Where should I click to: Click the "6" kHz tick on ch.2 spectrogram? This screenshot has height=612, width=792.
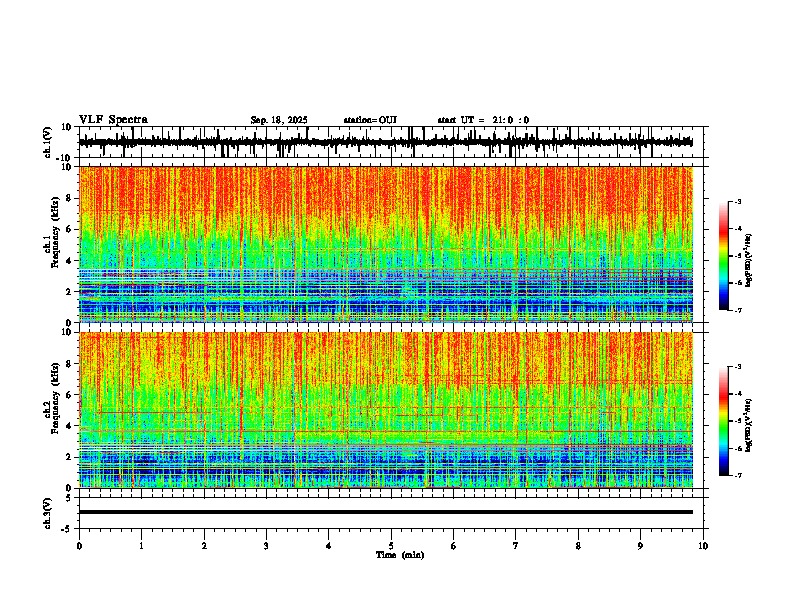click(x=71, y=395)
